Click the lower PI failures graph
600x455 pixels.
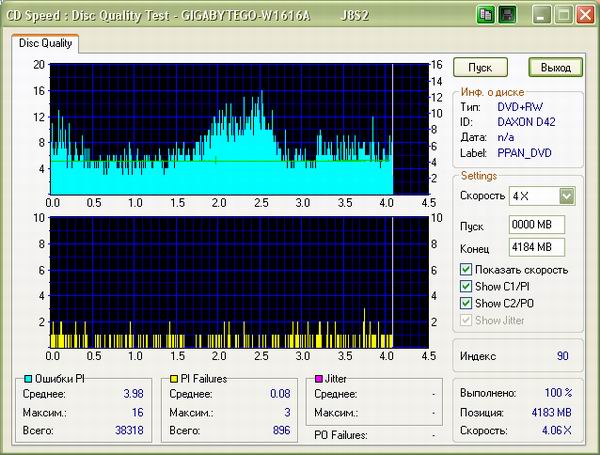point(220,281)
